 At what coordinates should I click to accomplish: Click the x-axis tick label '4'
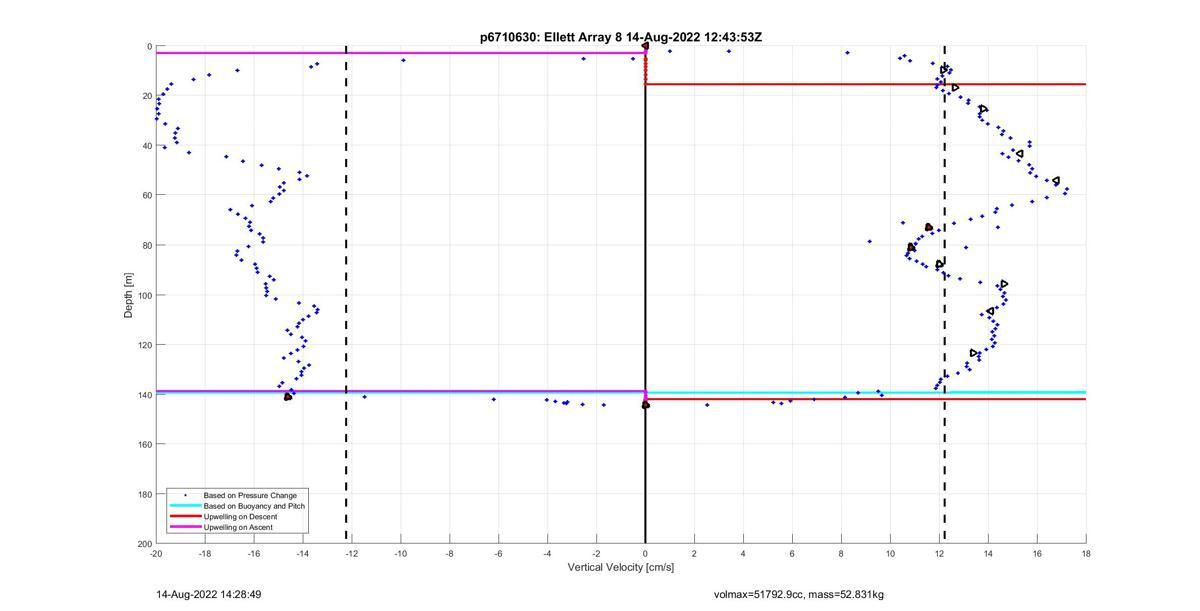click(744, 553)
